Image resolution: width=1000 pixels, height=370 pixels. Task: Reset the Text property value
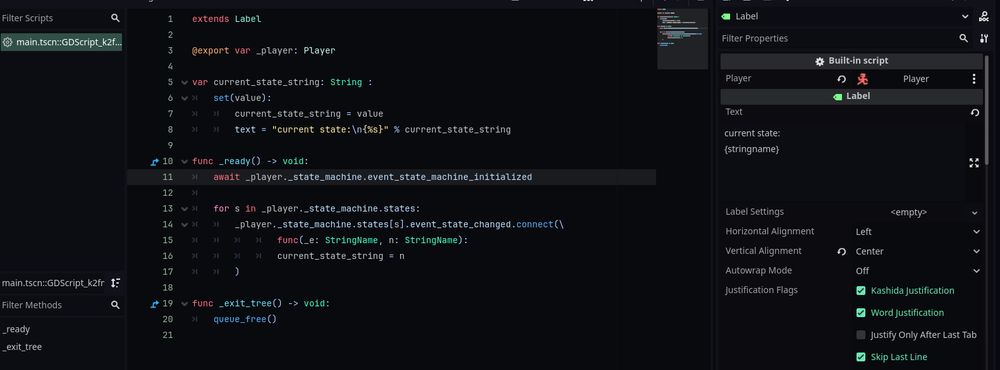974,112
